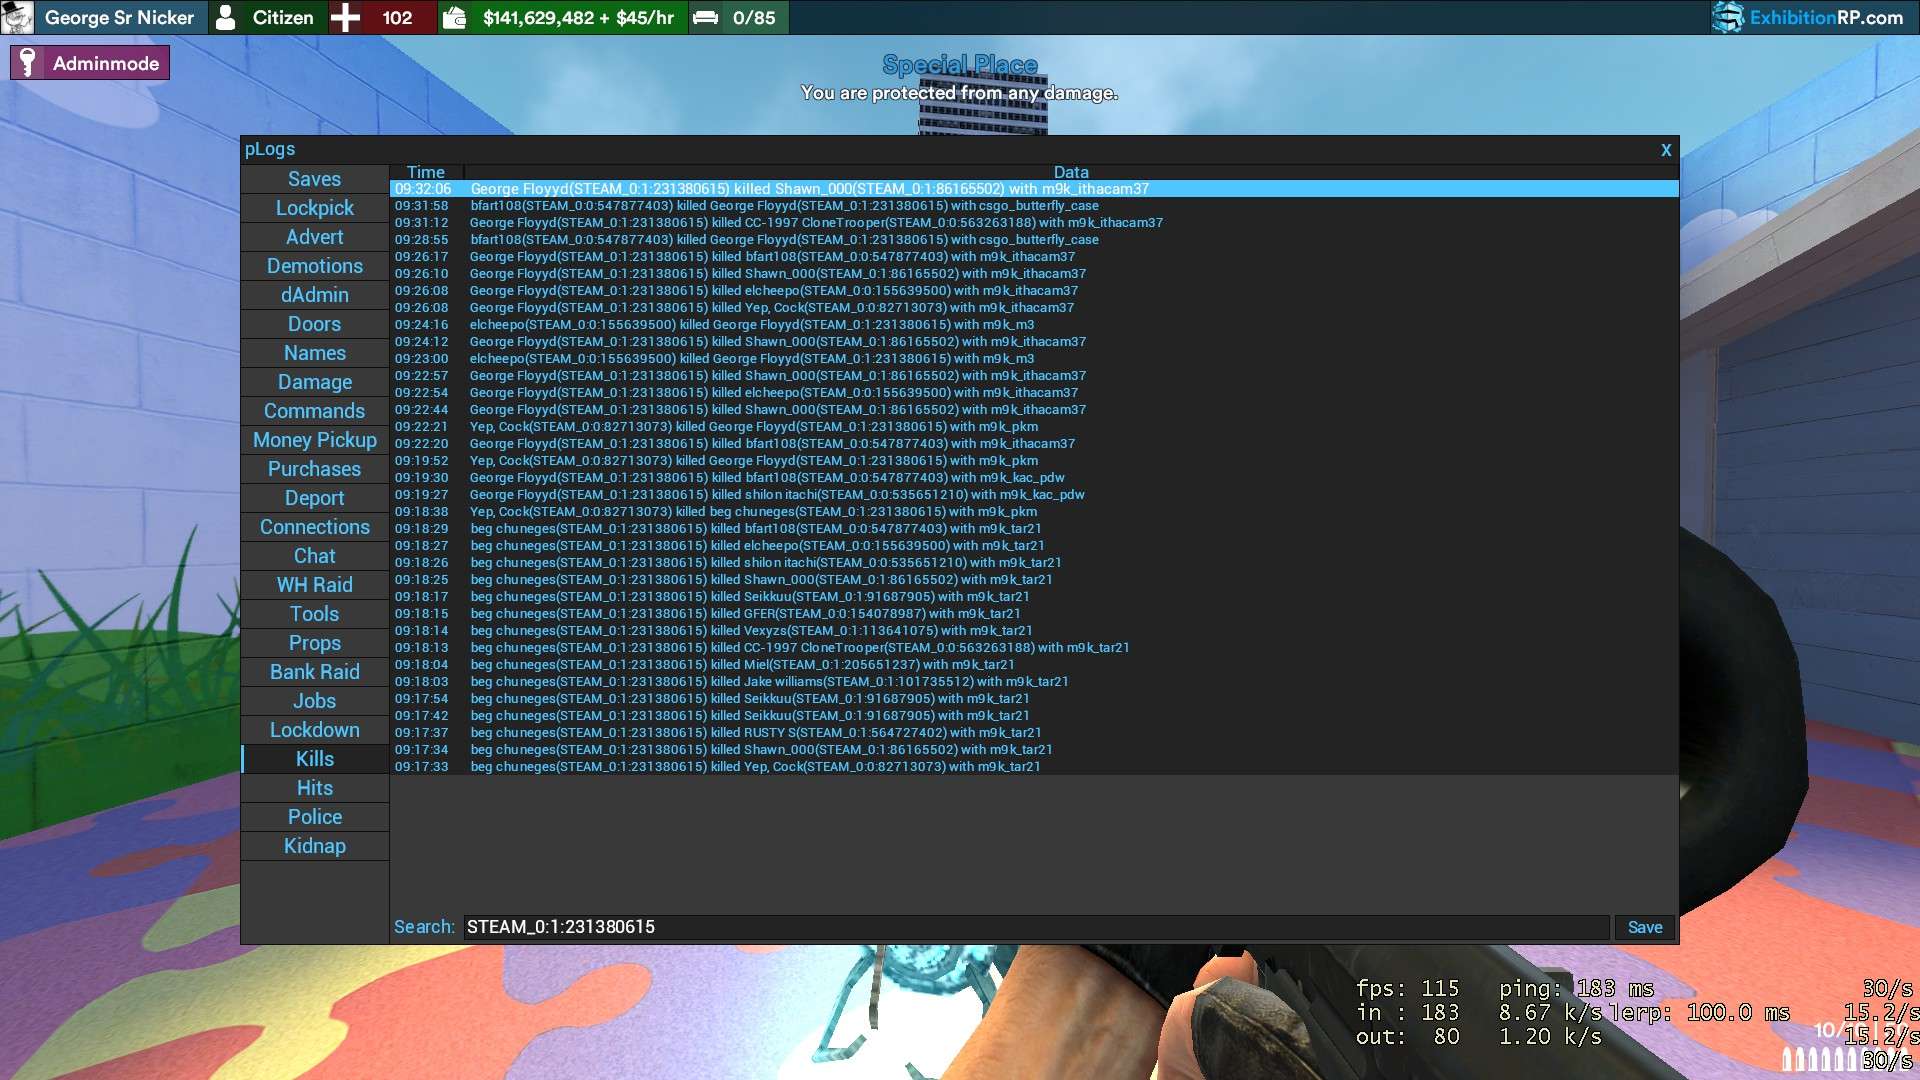The height and width of the screenshot is (1080, 1920).
Task: Click the Data column header
Action: pyautogui.click(x=1071, y=172)
